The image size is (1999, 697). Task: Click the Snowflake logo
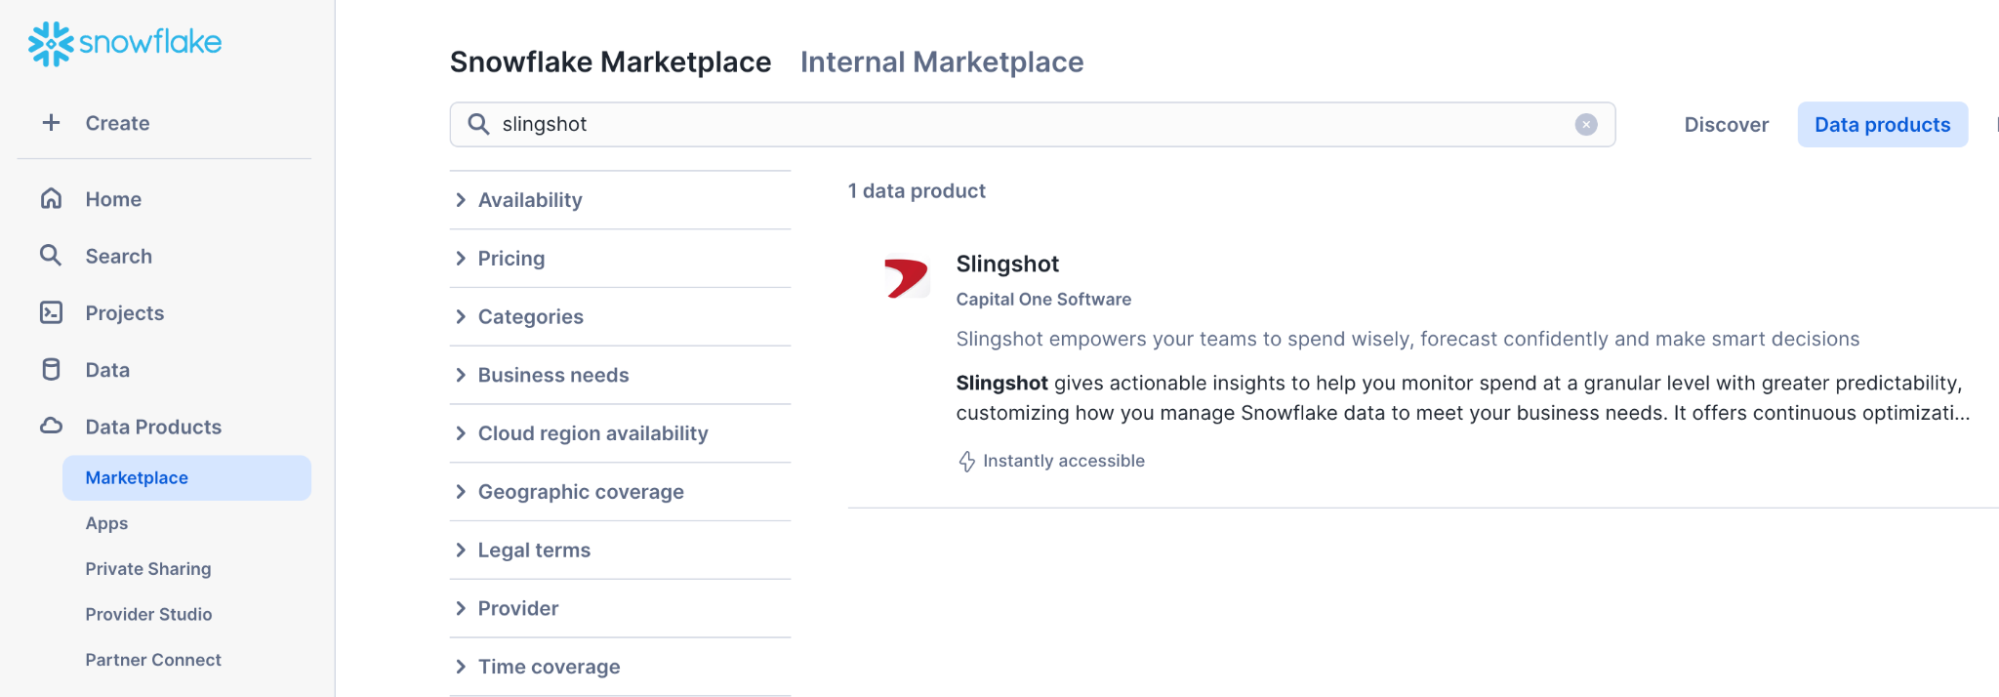pos(125,43)
